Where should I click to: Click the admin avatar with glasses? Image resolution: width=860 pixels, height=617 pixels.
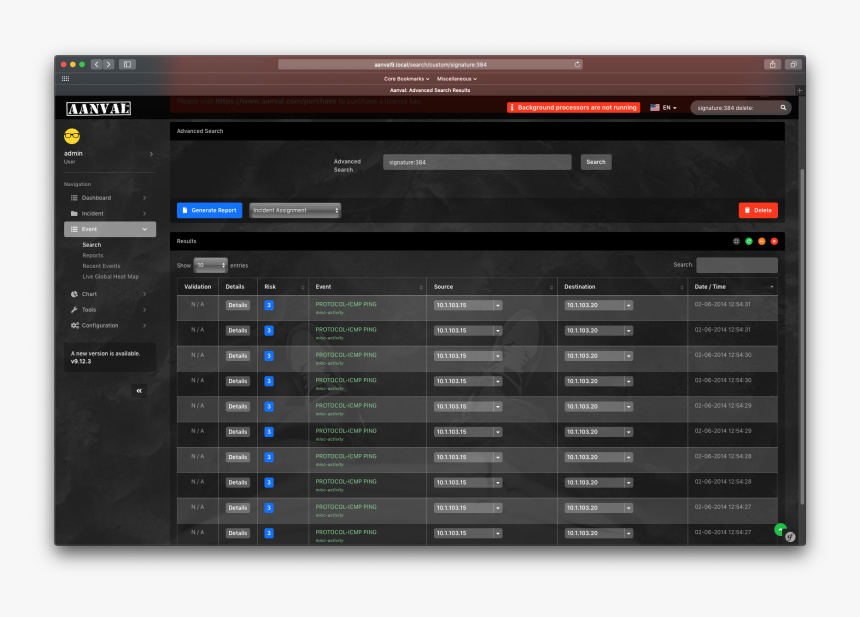72,136
